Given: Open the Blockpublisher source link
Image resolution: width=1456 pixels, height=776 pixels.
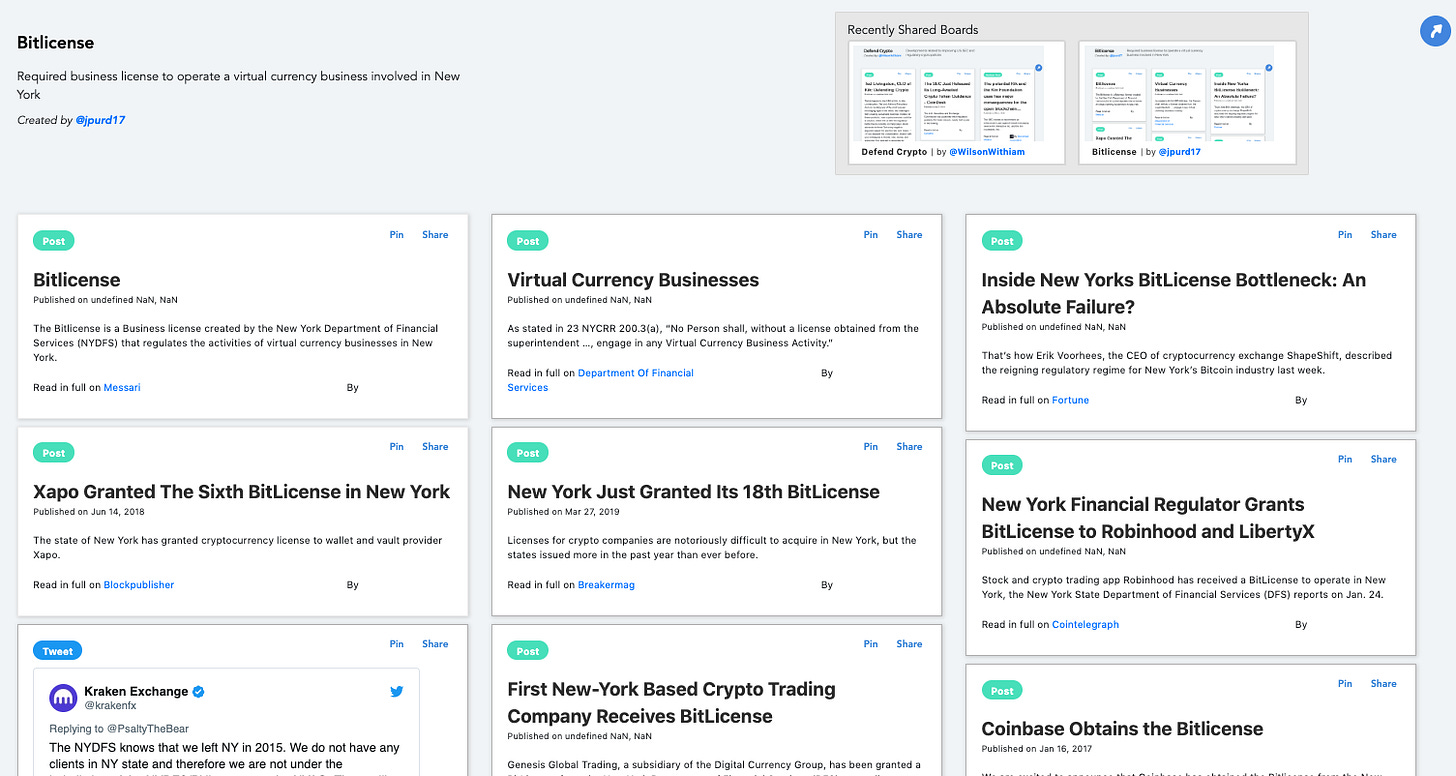Looking at the screenshot, I should pyautogui.click(x=139, y=585).
